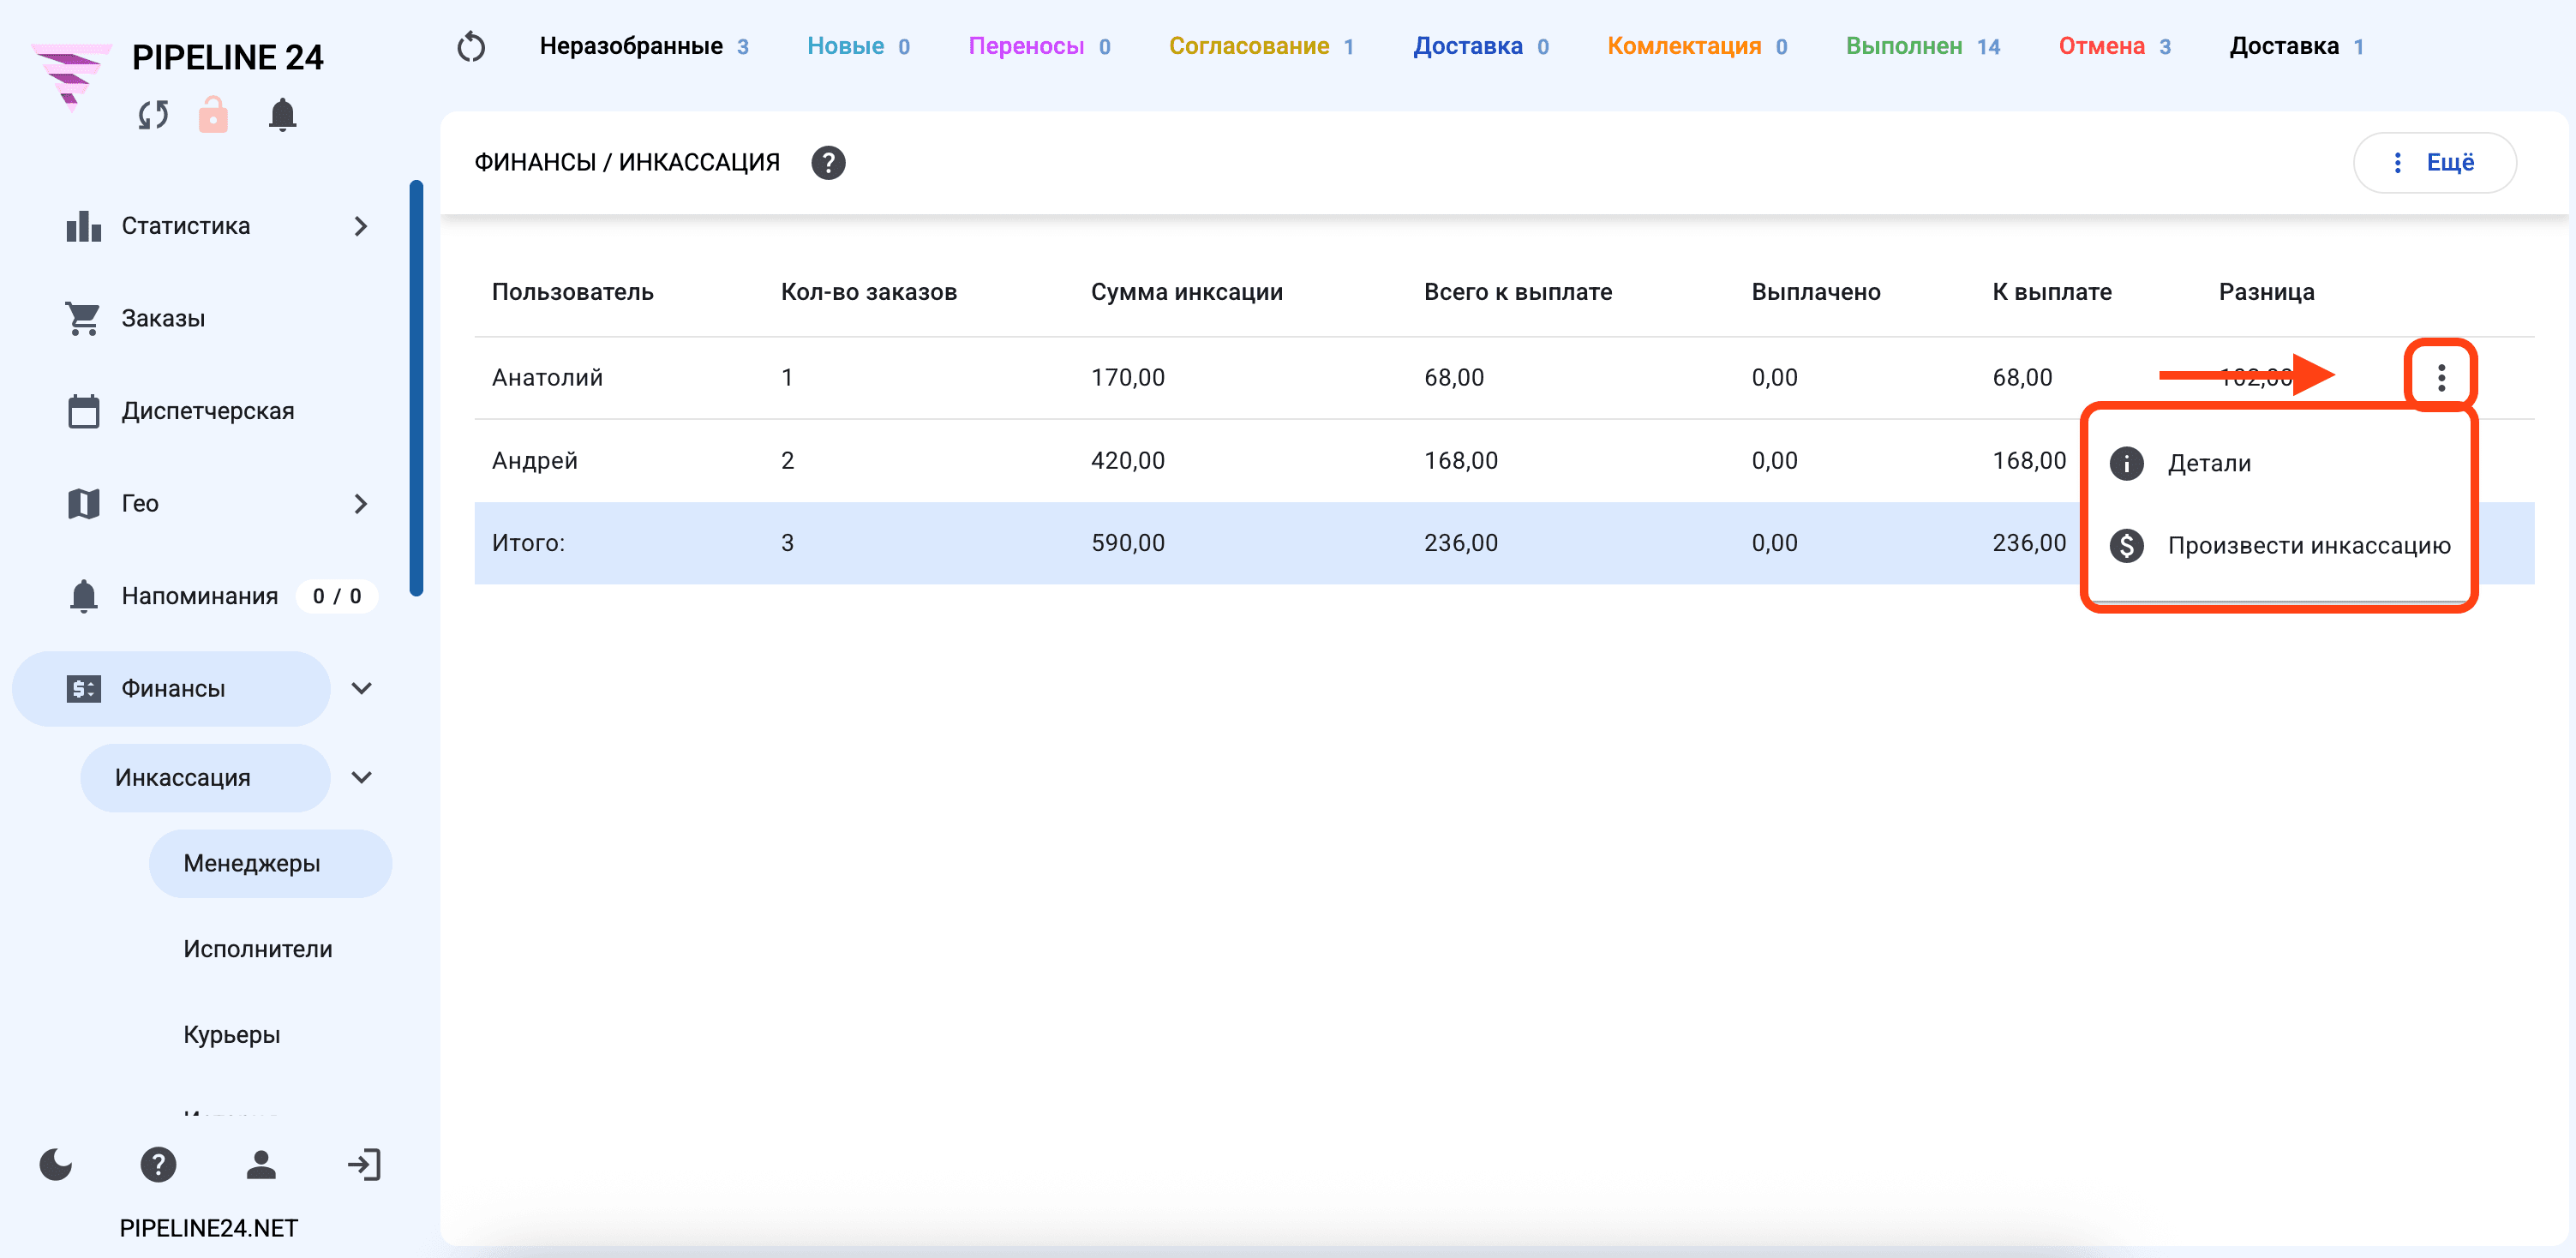2576x1258 pixels.
Task: Switch to the Неразобранные tab
Action: [x=644, y=46]
